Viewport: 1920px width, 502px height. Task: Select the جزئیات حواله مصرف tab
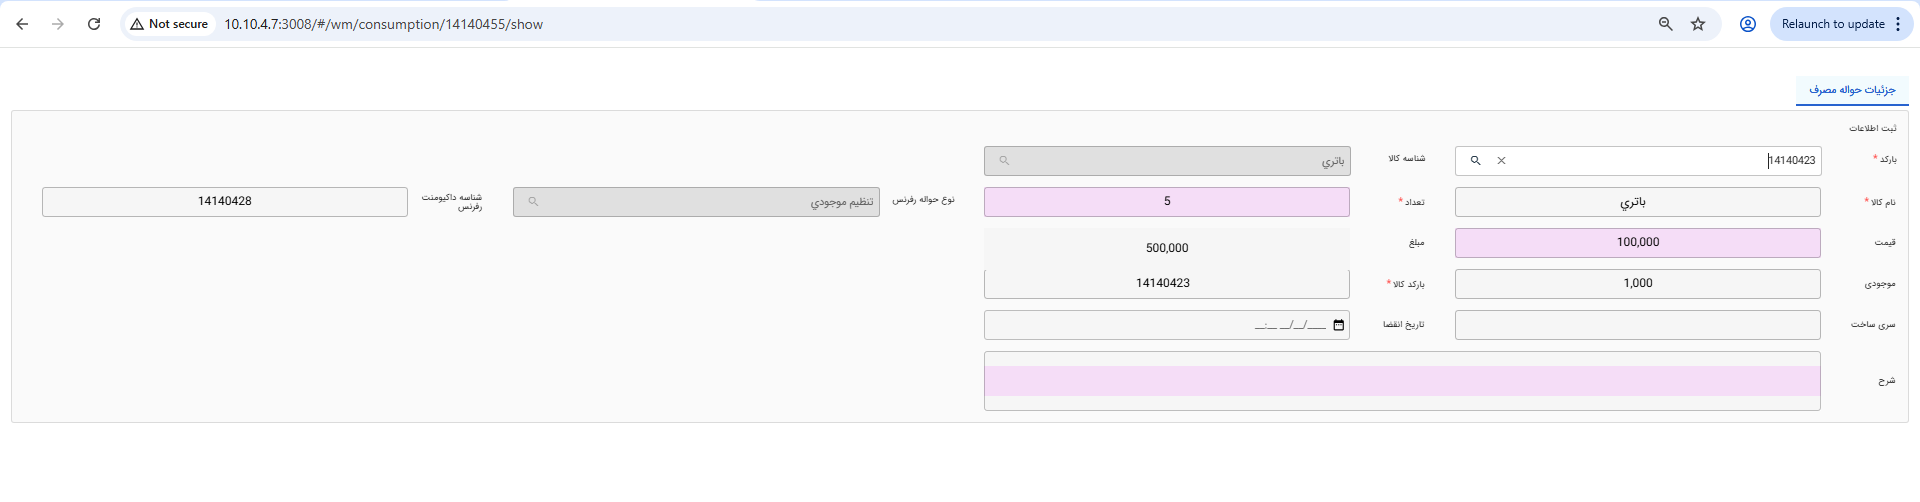tap(1852, 90)
